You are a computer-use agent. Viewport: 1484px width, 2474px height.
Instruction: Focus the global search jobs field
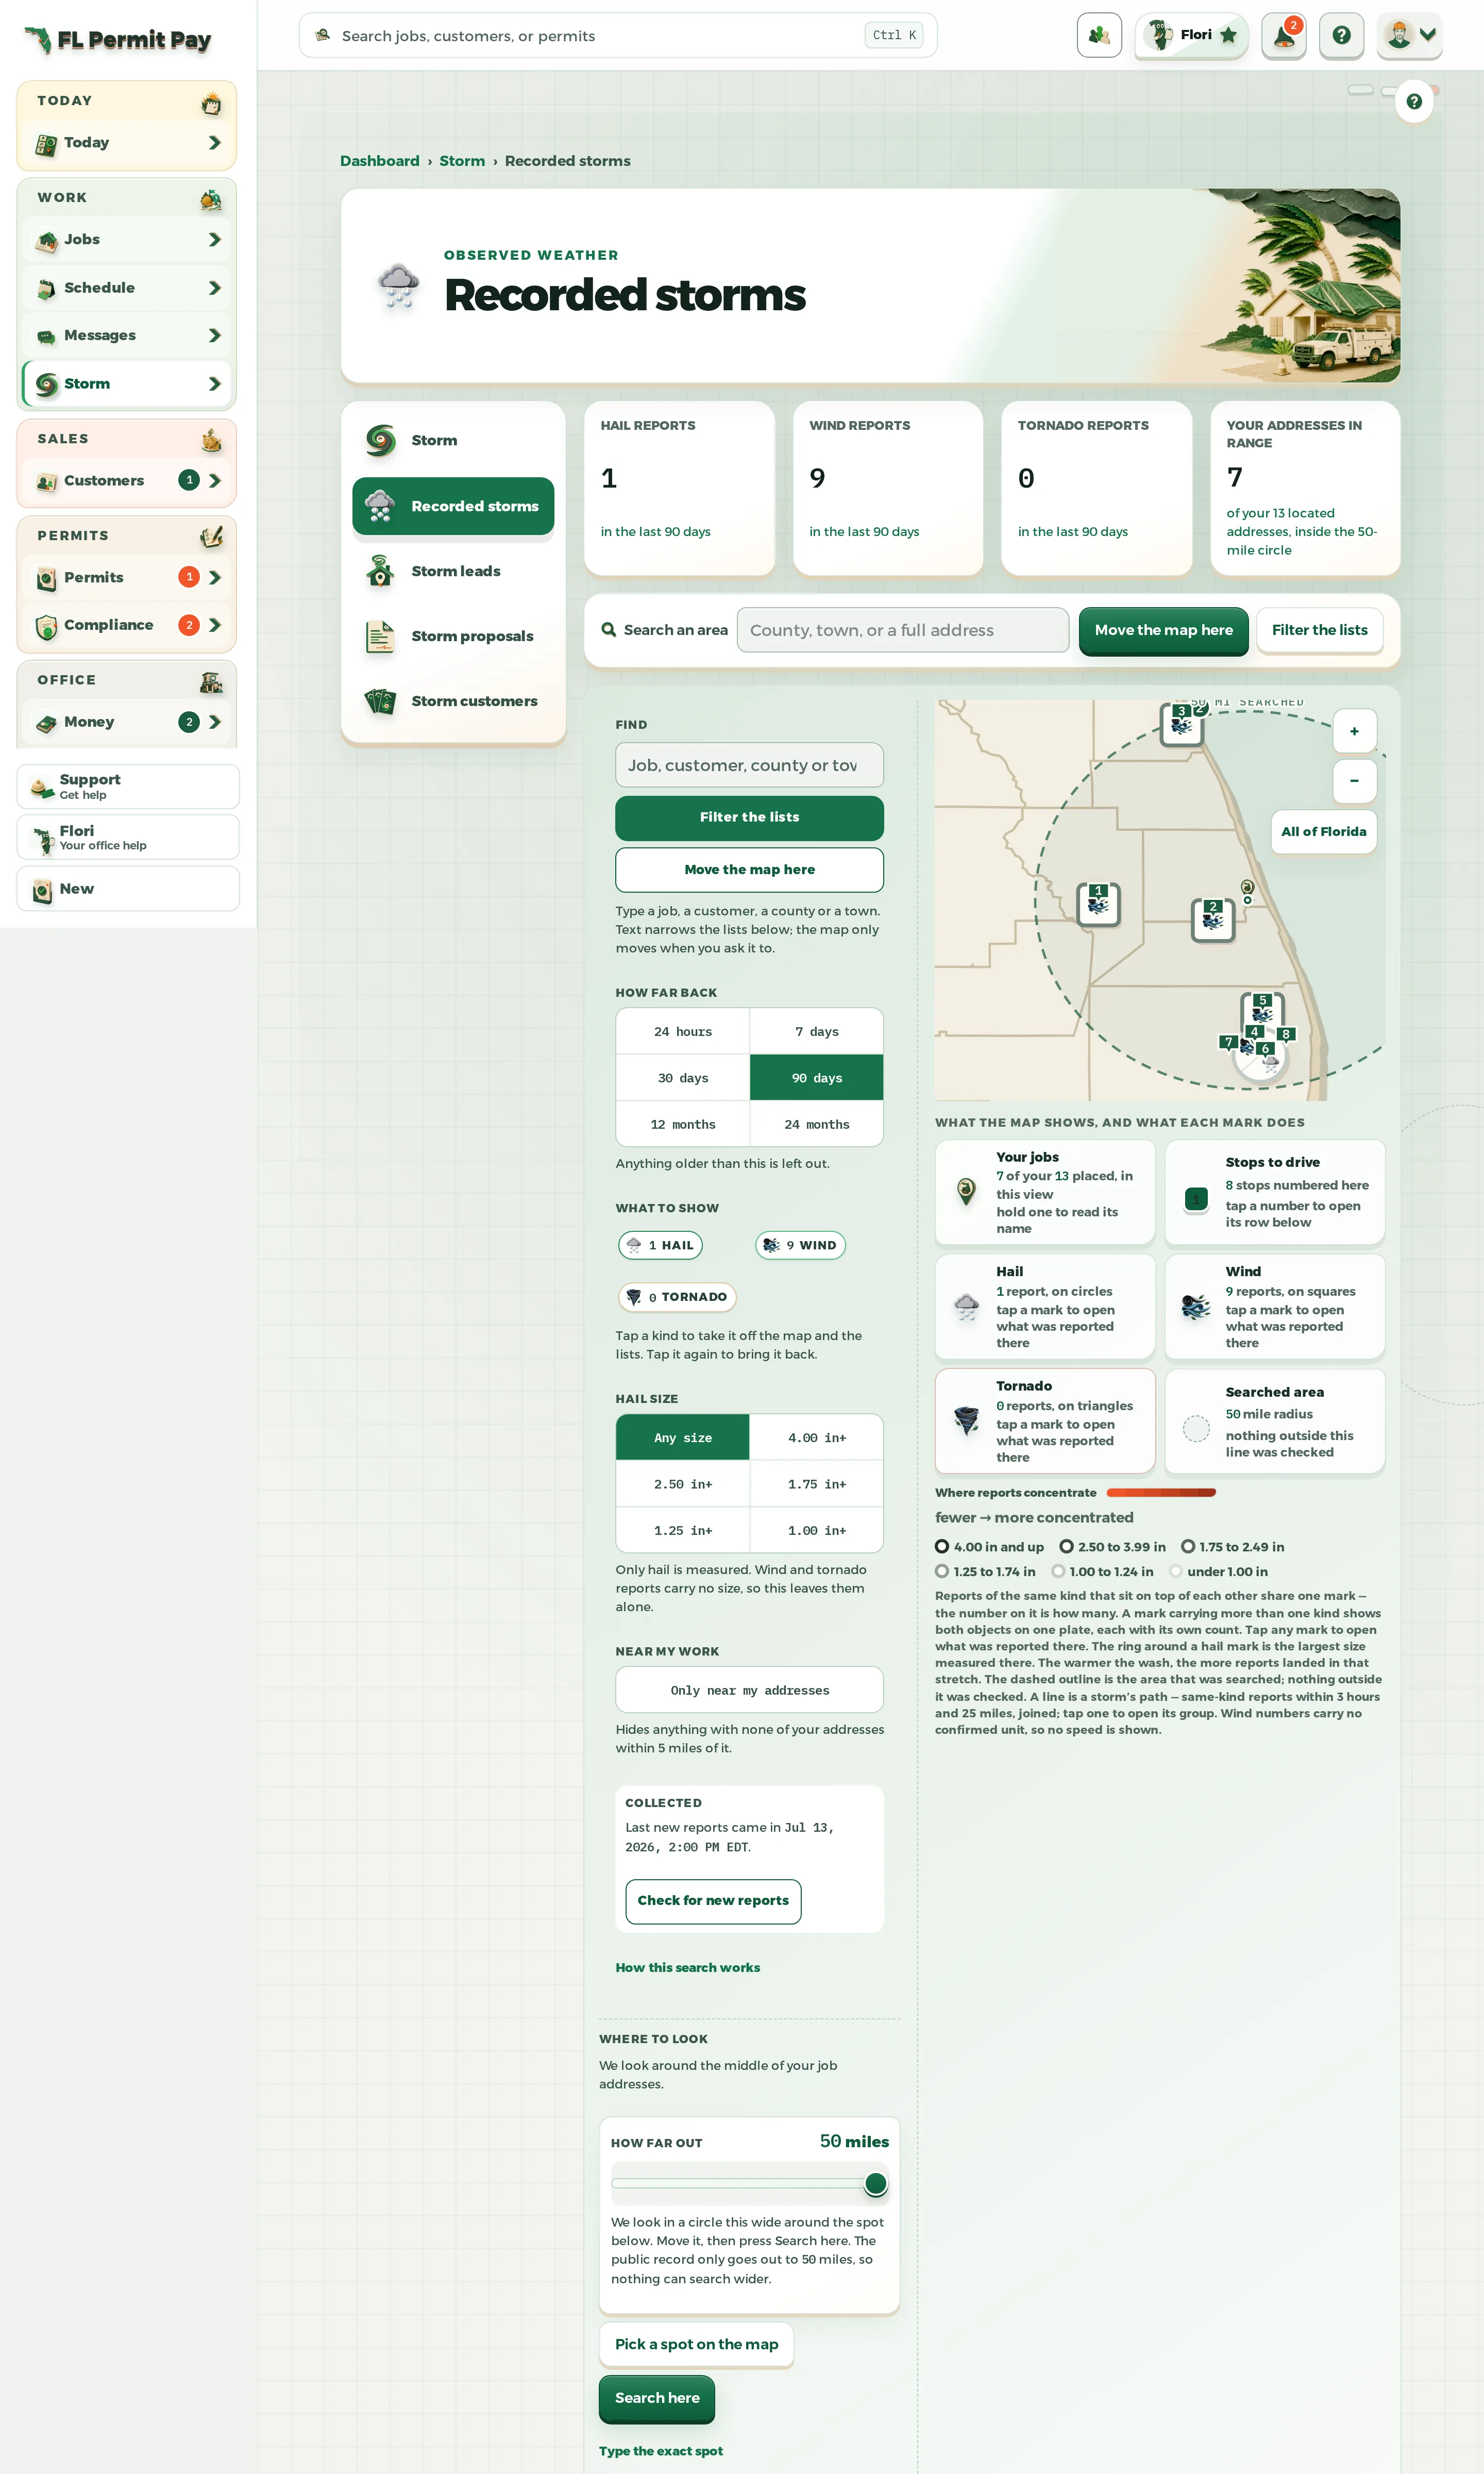pyautogui.click(x=617, y=36)
